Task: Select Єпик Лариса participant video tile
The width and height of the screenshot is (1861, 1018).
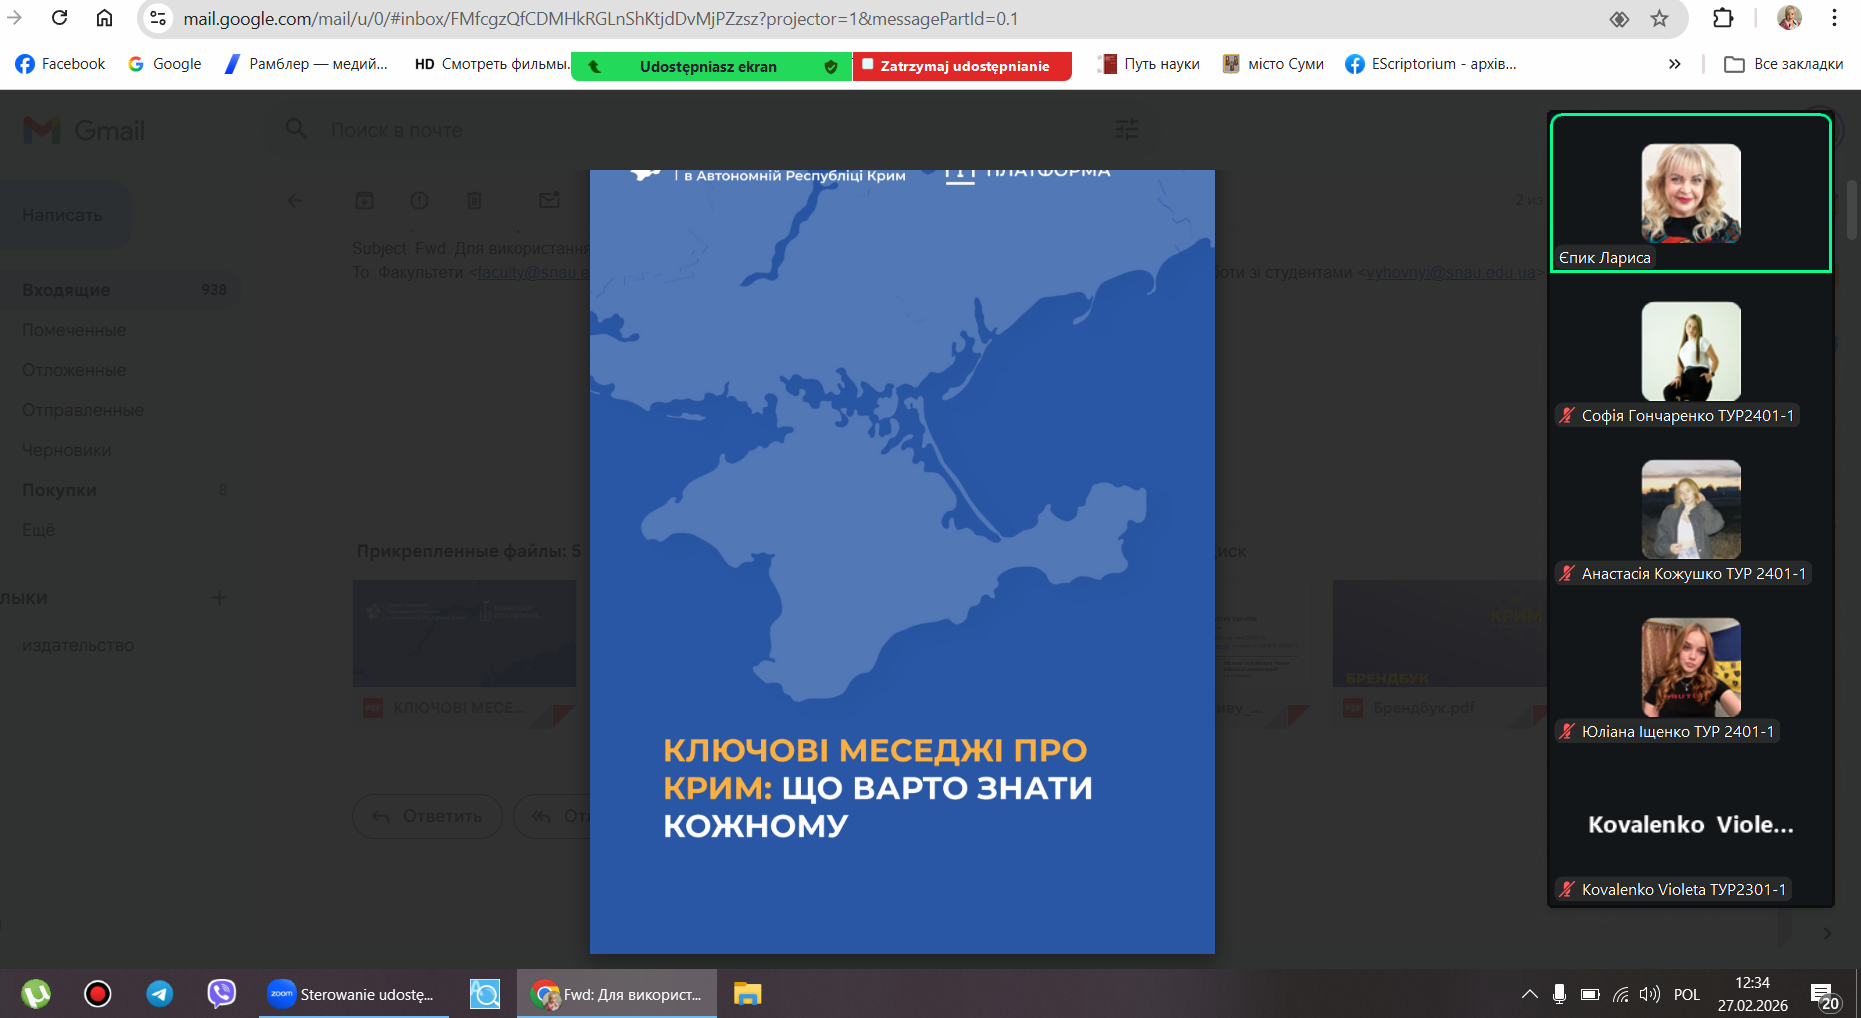Action: 1690,193
